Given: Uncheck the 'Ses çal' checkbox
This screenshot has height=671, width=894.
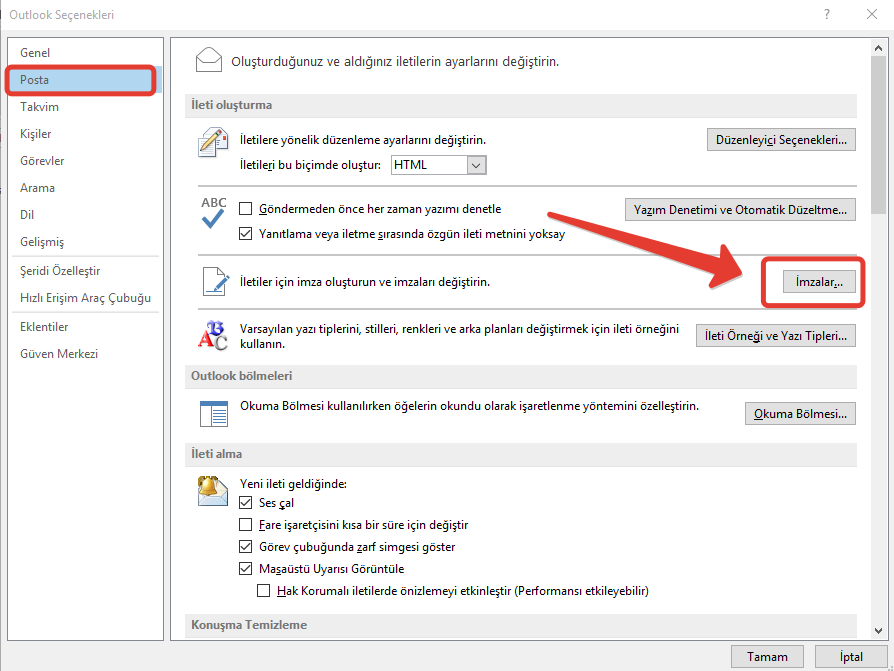Looking at the screenshot, I should 246,503.
